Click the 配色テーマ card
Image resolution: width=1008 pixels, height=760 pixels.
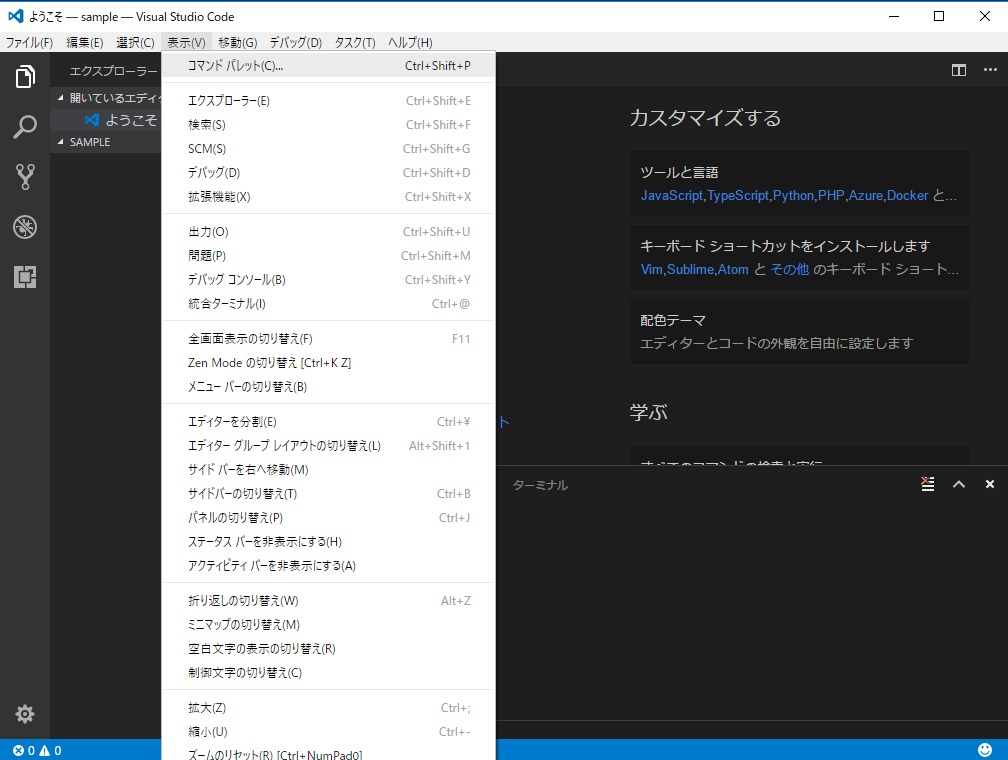point(799,331)
